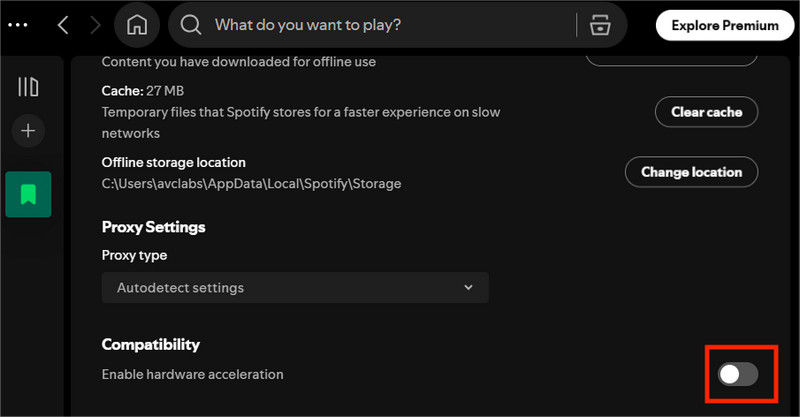Click the Proxy Settings heading
The image size is (800, 417).
[x=153, y=227]
